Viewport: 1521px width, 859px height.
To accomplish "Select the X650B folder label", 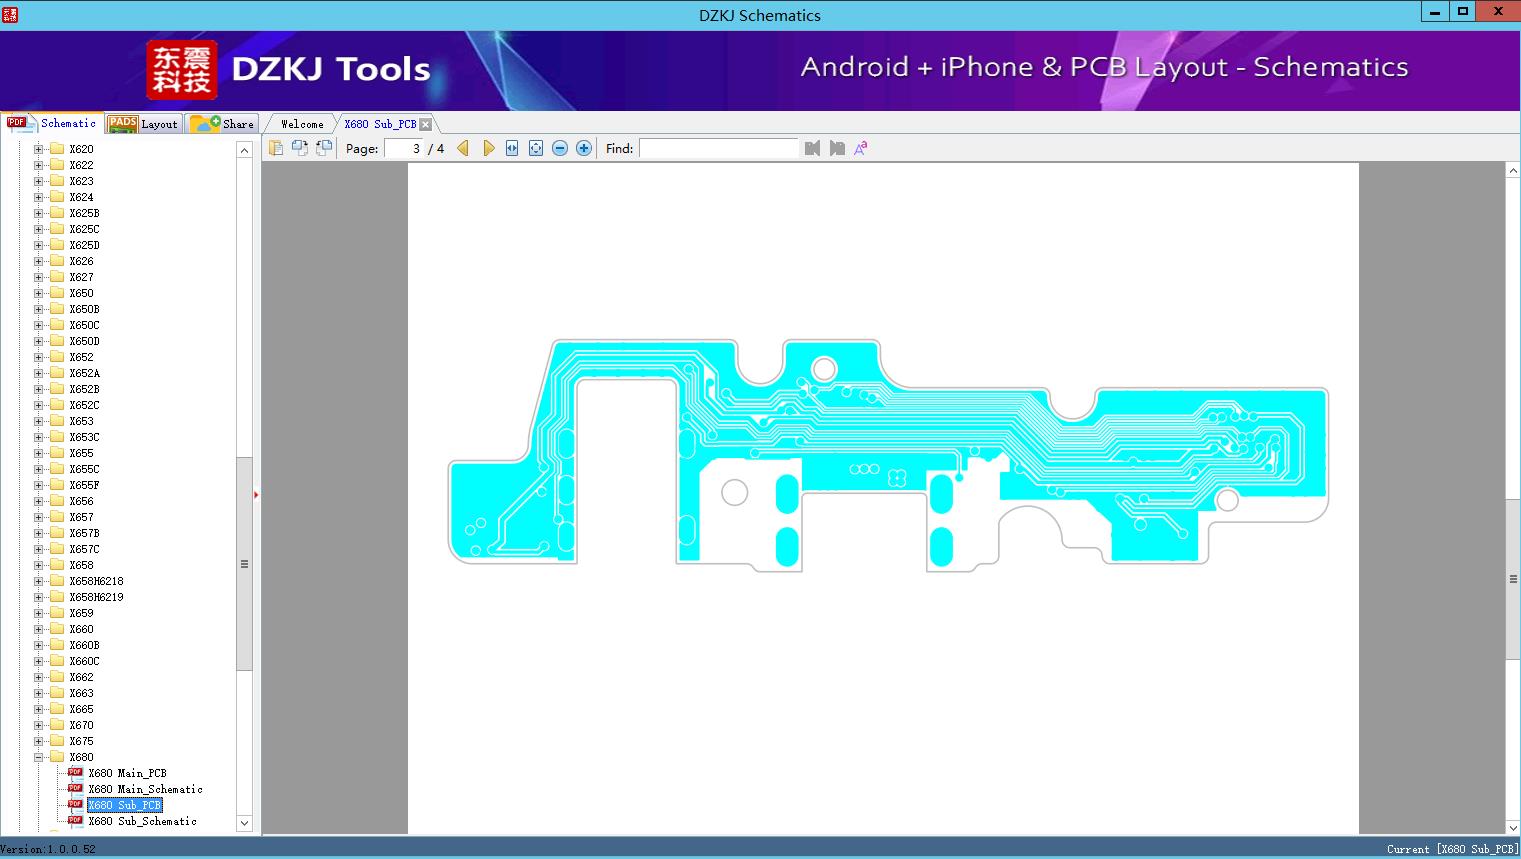I will click(84, 309).
